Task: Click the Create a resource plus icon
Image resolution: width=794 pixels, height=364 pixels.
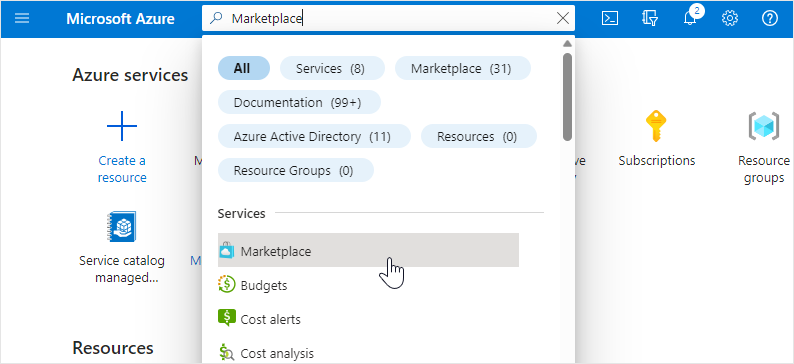Action: [122, 126]
